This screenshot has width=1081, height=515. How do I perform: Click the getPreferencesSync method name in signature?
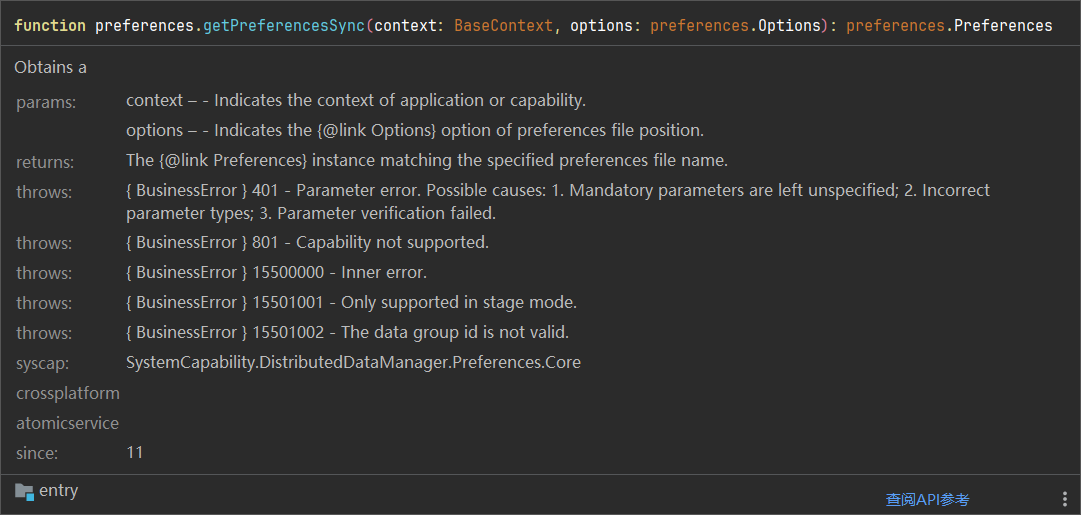pyautogui.click(x=284, y=25)
